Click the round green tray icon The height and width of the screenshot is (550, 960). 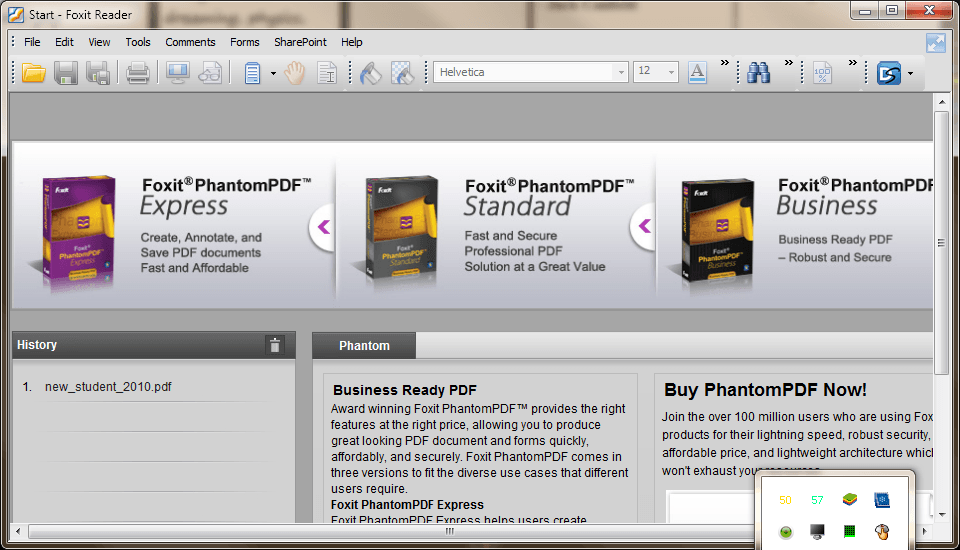coord(786,532)
